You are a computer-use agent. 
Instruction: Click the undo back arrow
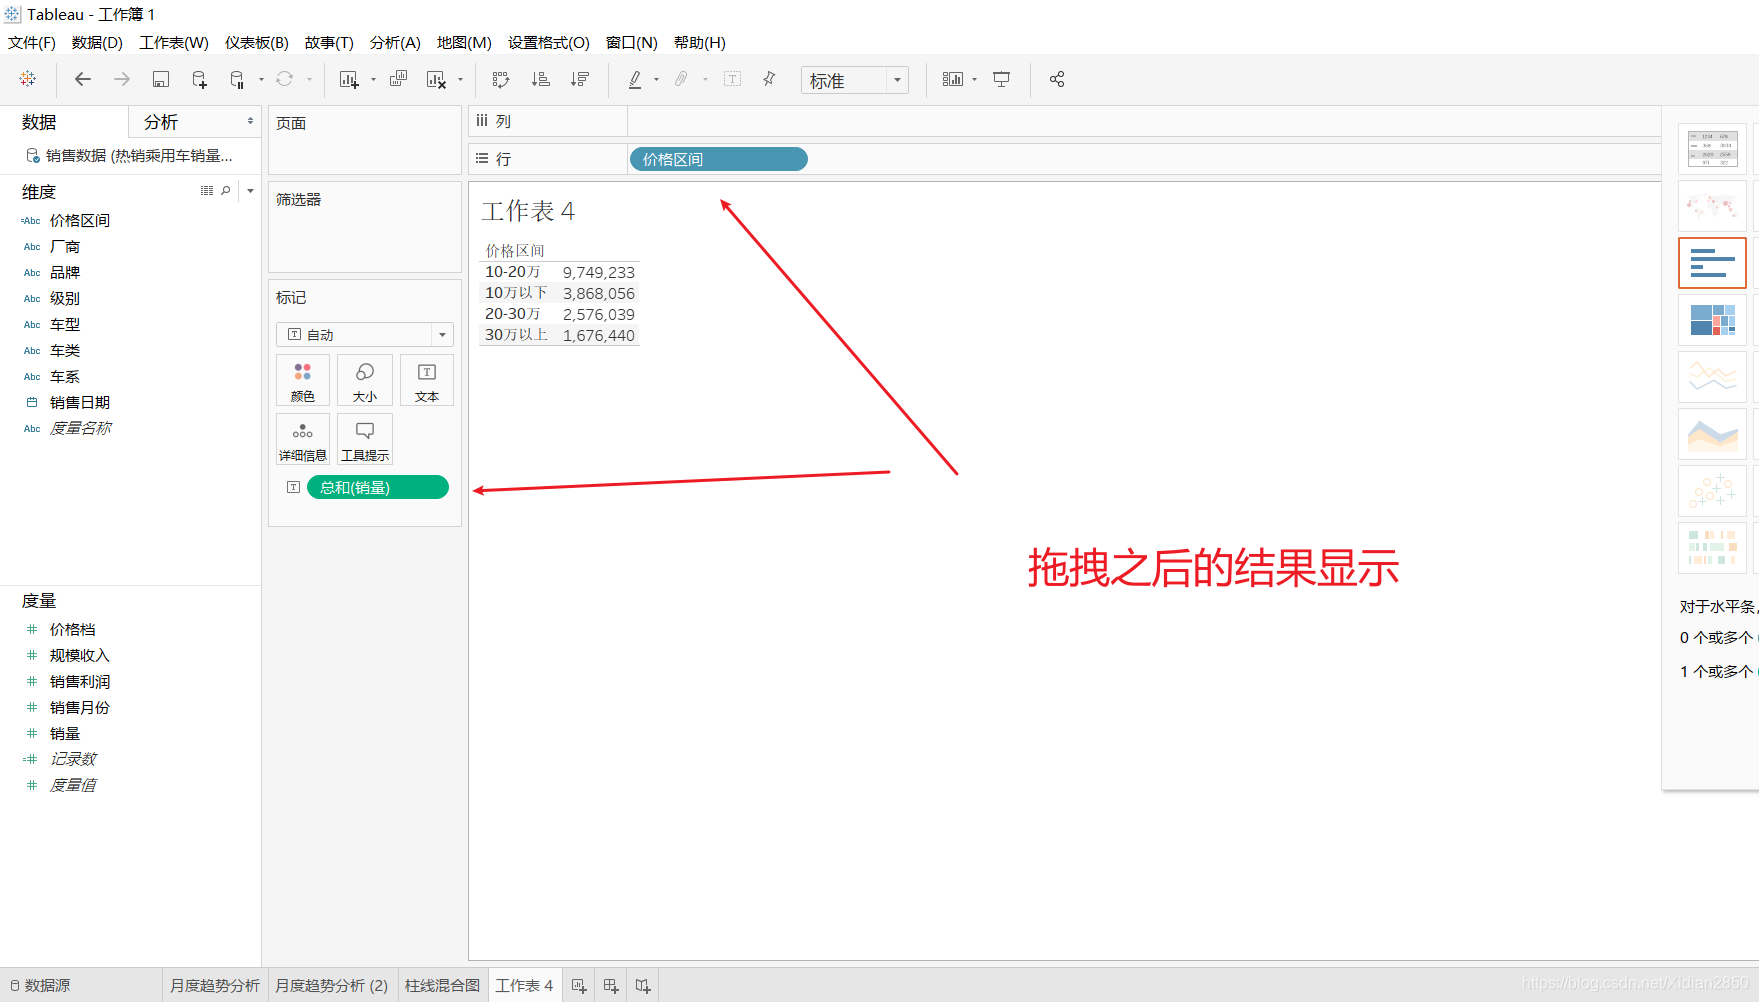click(83, 79)
